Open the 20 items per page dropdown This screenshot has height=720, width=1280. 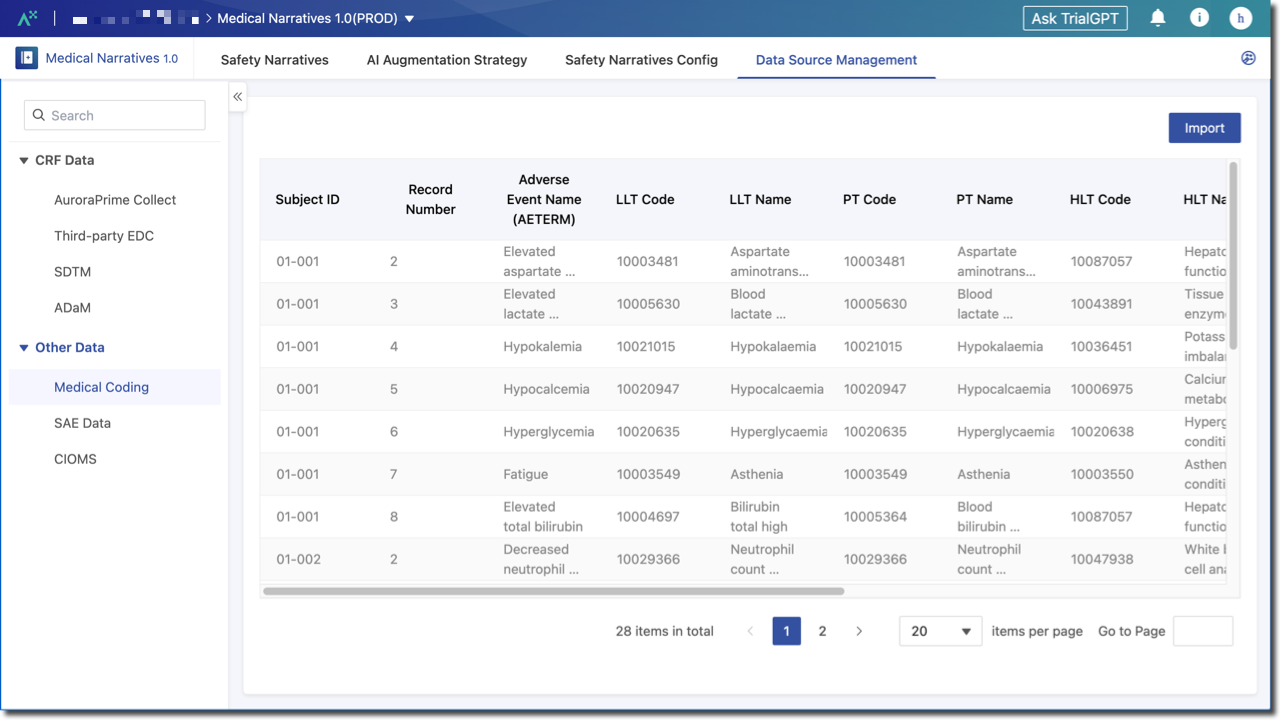(941, 631)
